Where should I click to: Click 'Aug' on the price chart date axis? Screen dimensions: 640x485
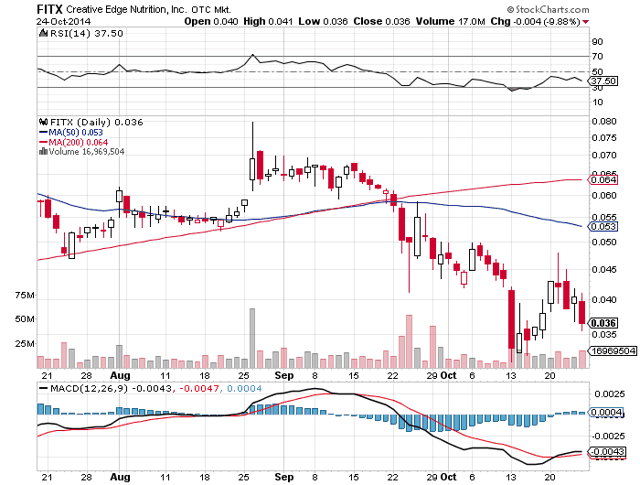tap(120, 375)
